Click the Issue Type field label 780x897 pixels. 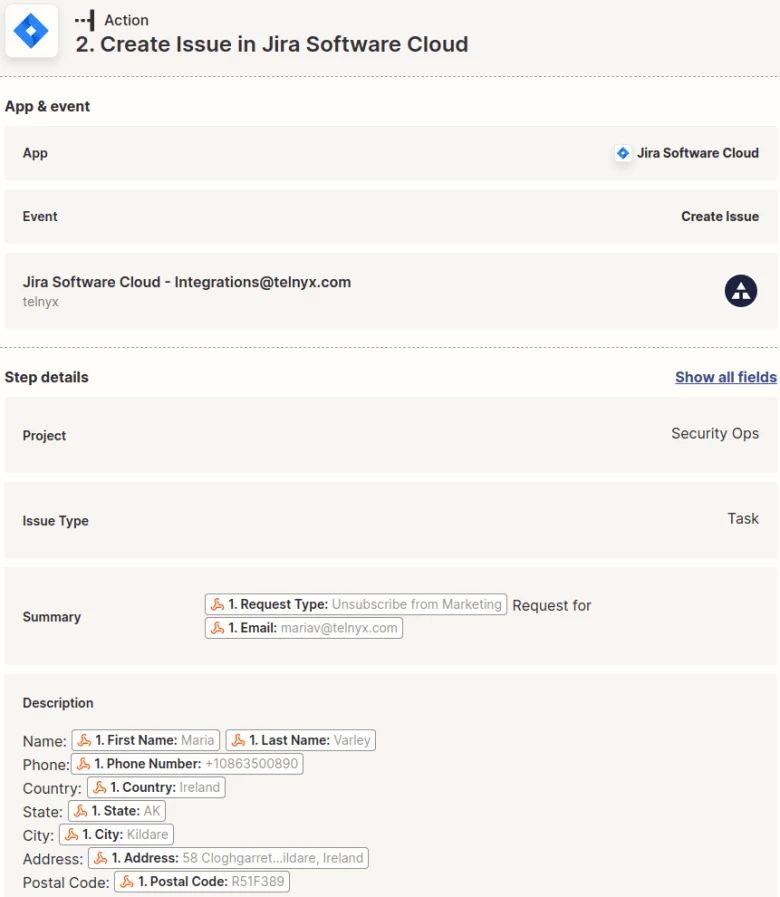(56, 521)
